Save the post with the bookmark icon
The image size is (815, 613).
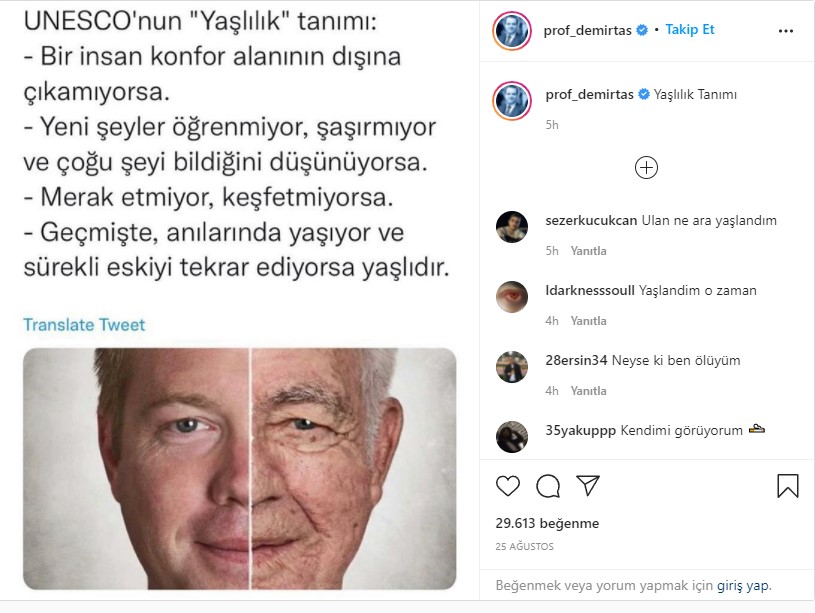coord(787,486)
